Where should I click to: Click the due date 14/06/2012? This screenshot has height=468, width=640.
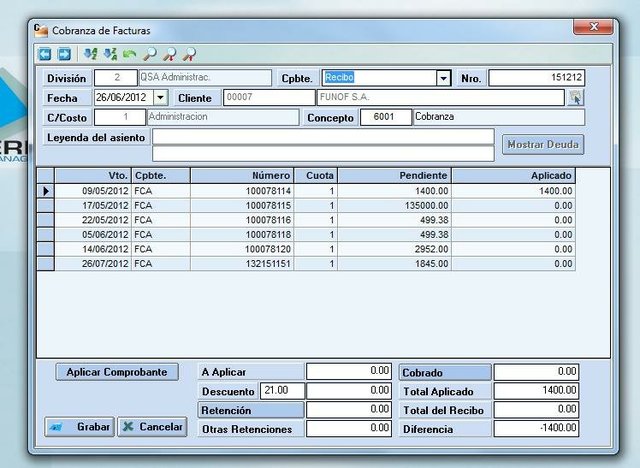coord(105,249)
